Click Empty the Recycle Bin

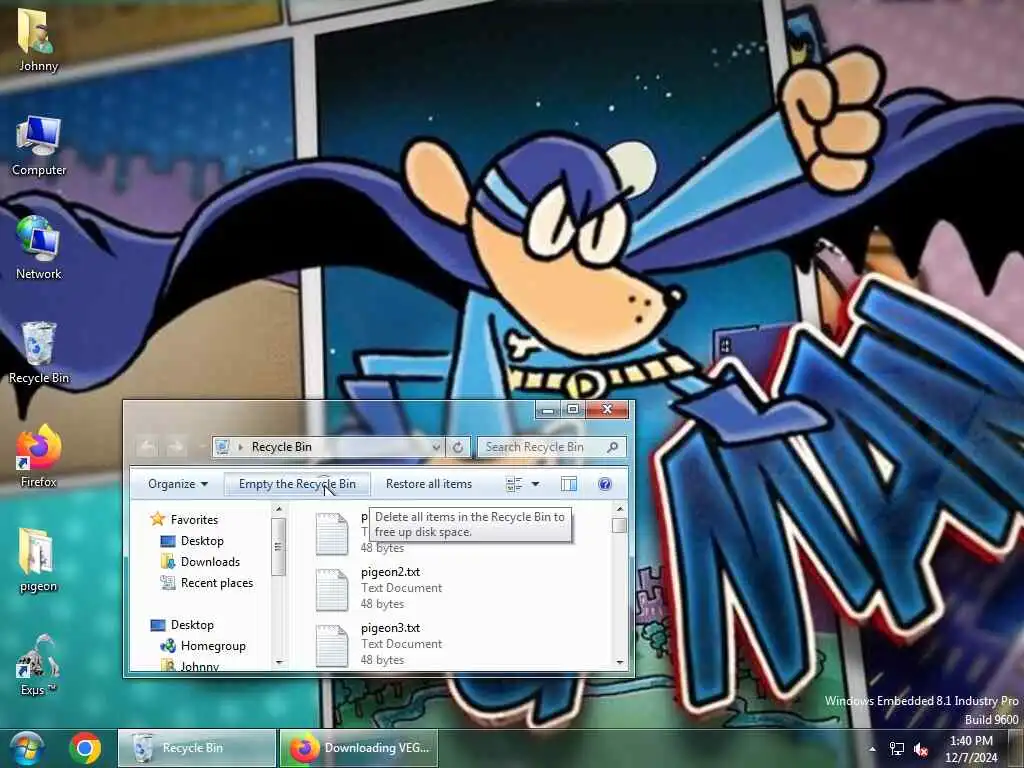[297, 484]
